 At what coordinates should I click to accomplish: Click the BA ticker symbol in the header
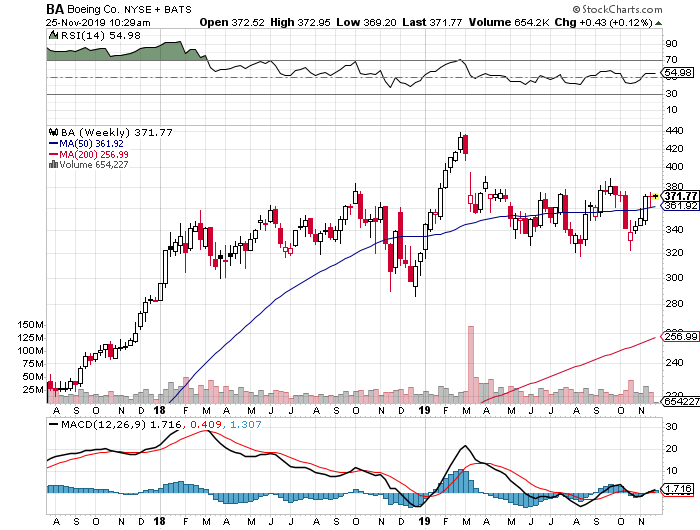55,9
